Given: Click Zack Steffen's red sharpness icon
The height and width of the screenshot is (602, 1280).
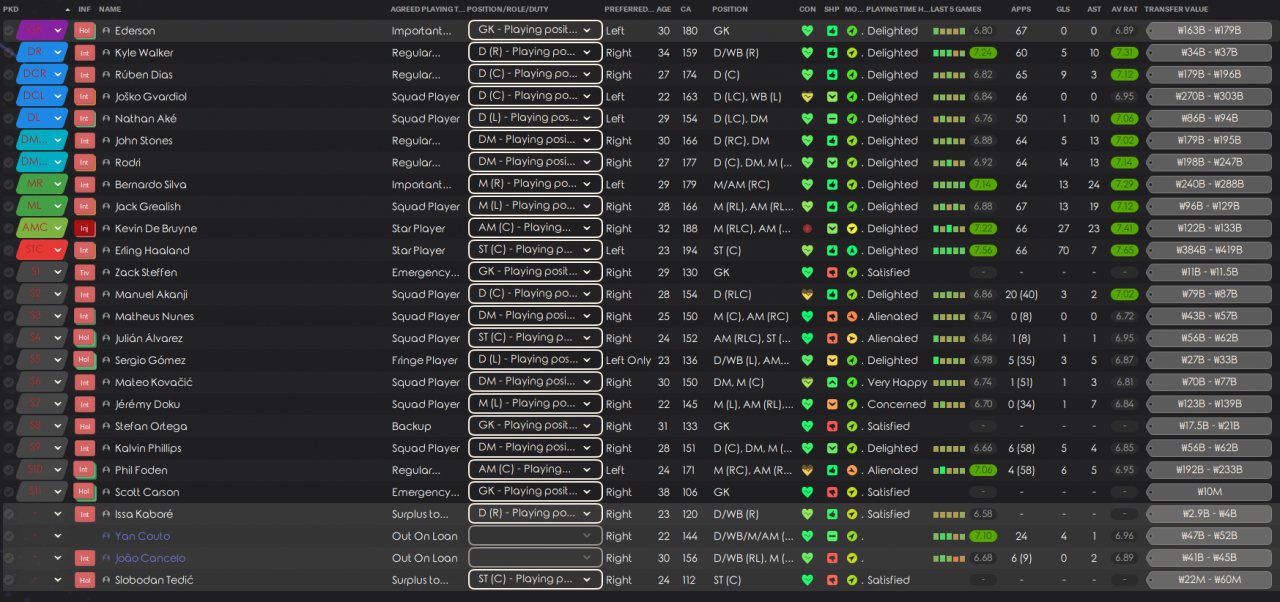Looking at the screenshot, I should click(x=832, y=273).
